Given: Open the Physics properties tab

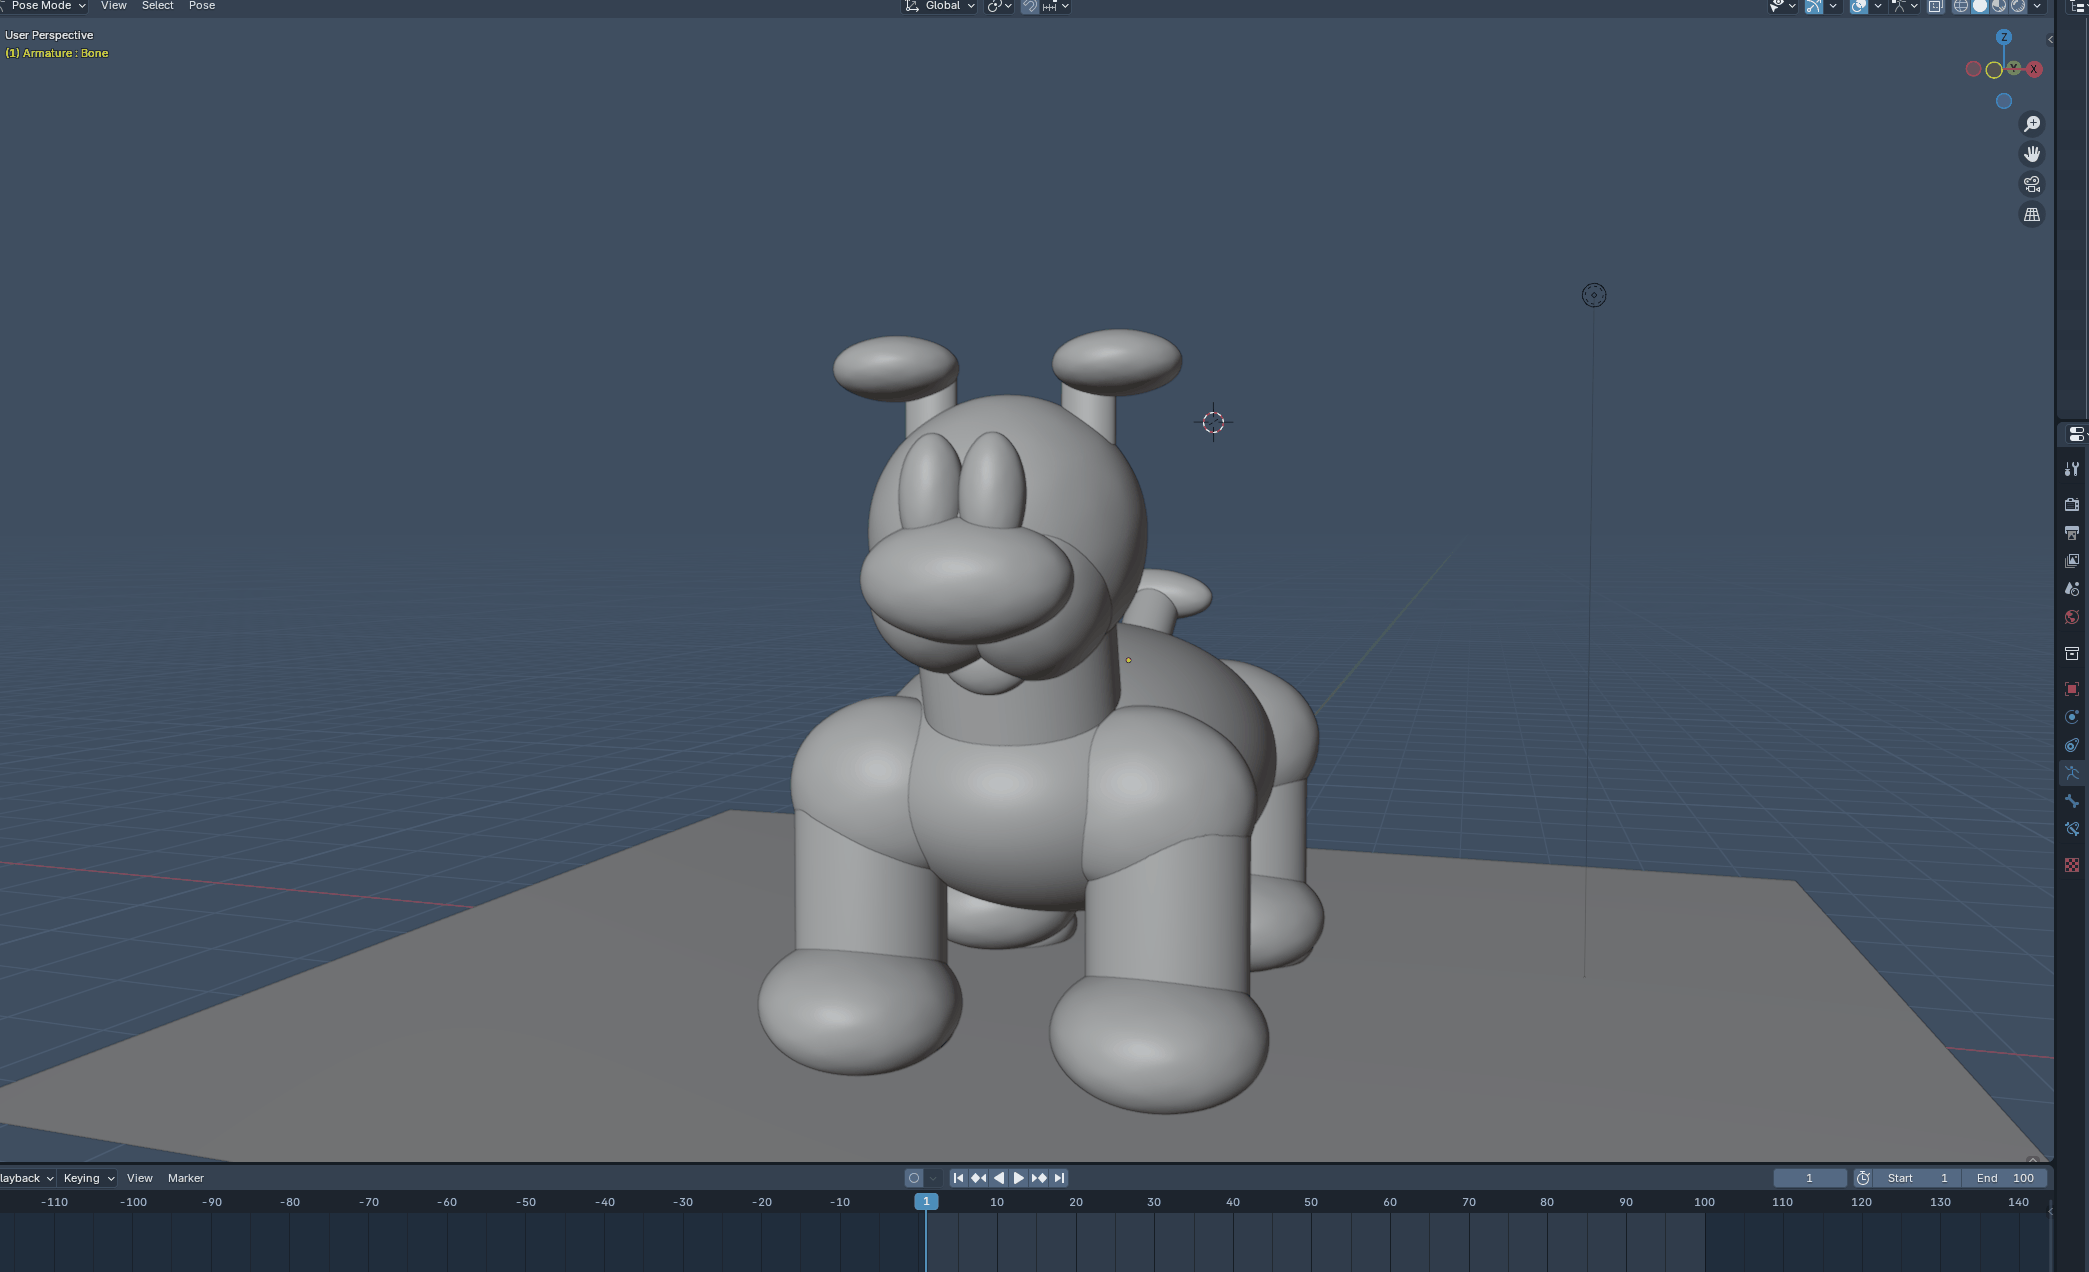Looking at the screenshot, I should (2072, 717).
